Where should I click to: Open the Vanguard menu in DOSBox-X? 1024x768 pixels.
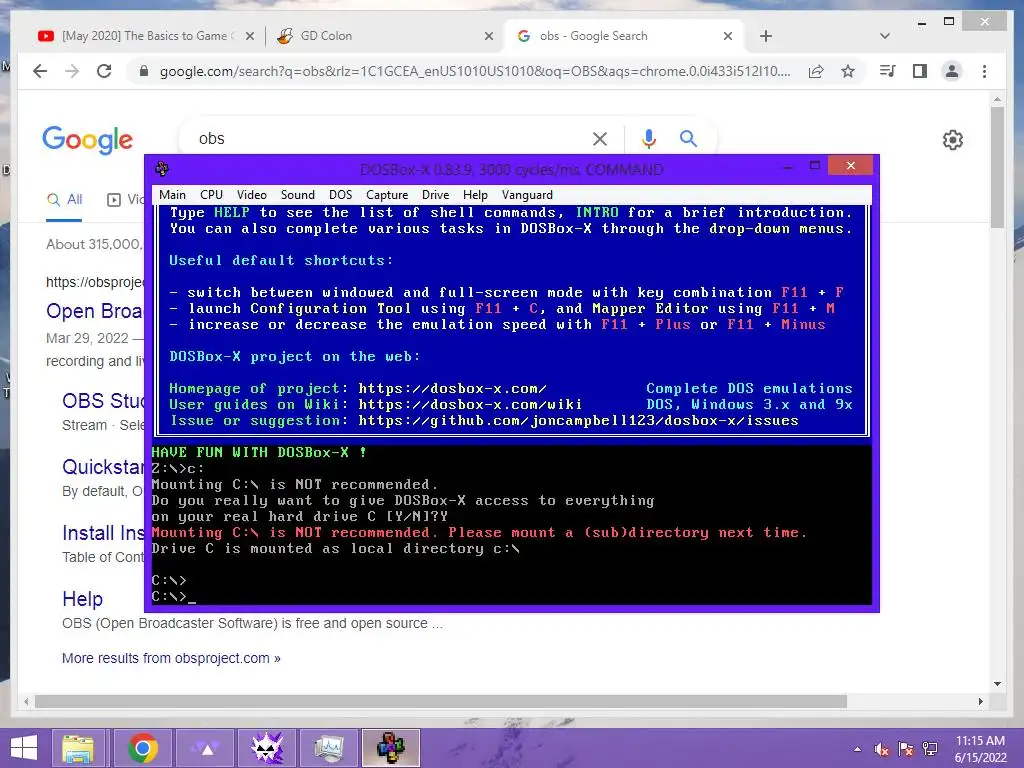[x=527, y=195]
